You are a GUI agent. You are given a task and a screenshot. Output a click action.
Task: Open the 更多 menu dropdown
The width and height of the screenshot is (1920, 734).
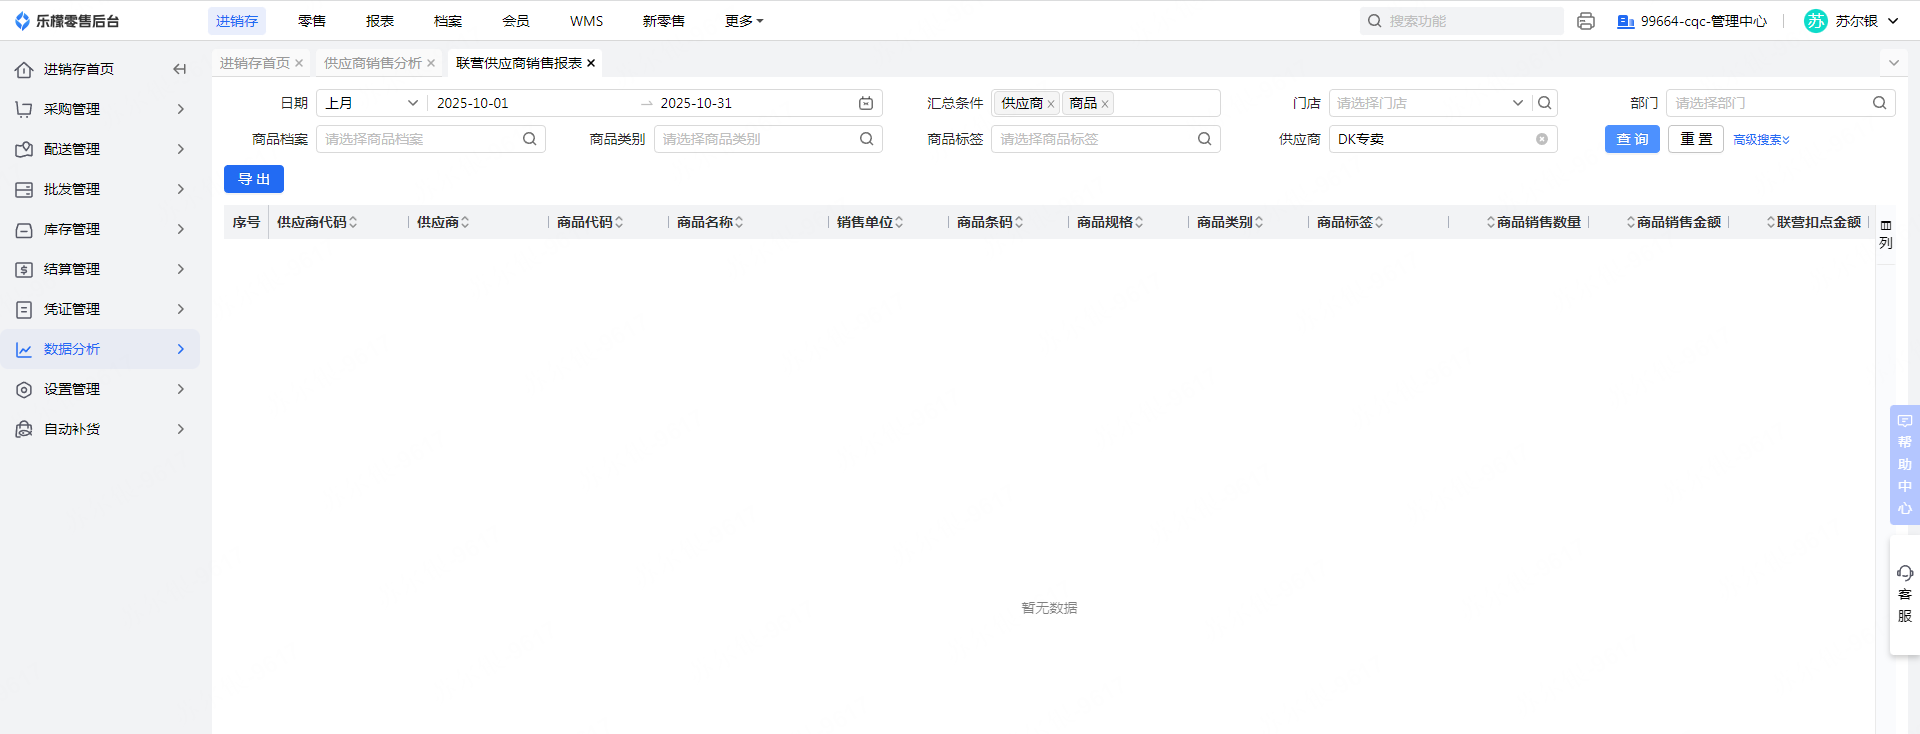point(744,21)
